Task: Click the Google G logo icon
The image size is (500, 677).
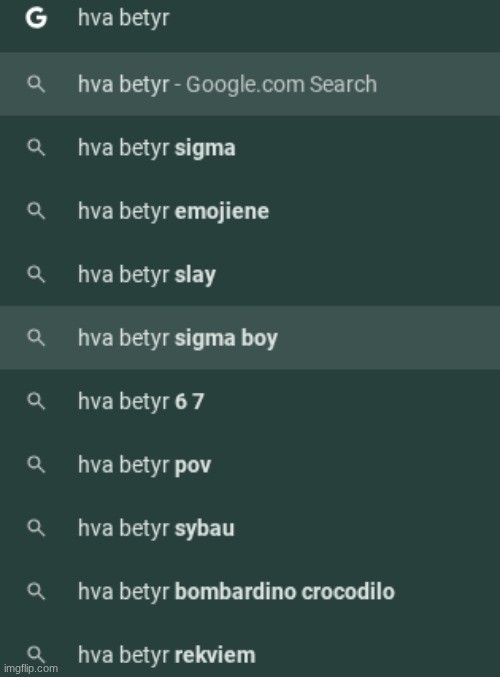Action: point(36,18)
